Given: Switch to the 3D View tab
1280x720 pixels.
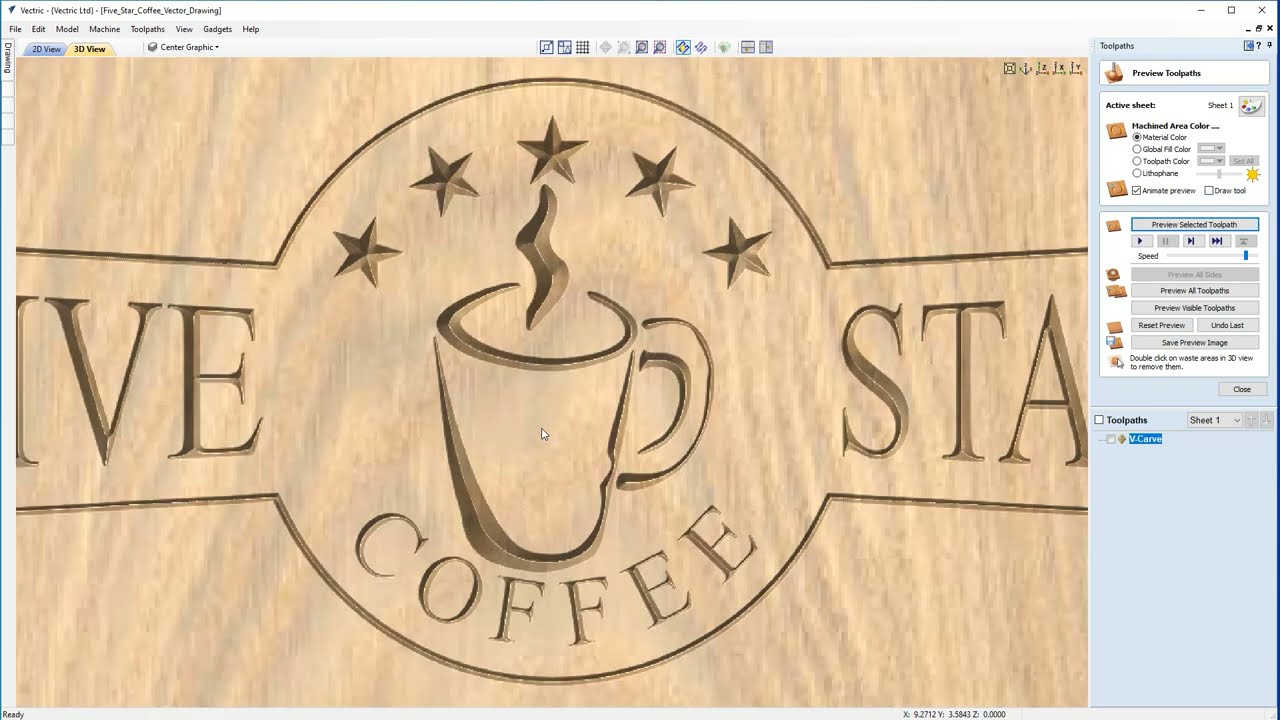Looking at the screenshot, I should click(90, 49).
